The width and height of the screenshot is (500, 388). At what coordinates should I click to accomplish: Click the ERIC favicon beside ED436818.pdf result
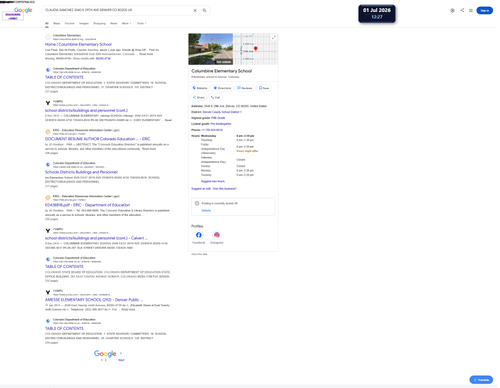(x=48, y=198)
